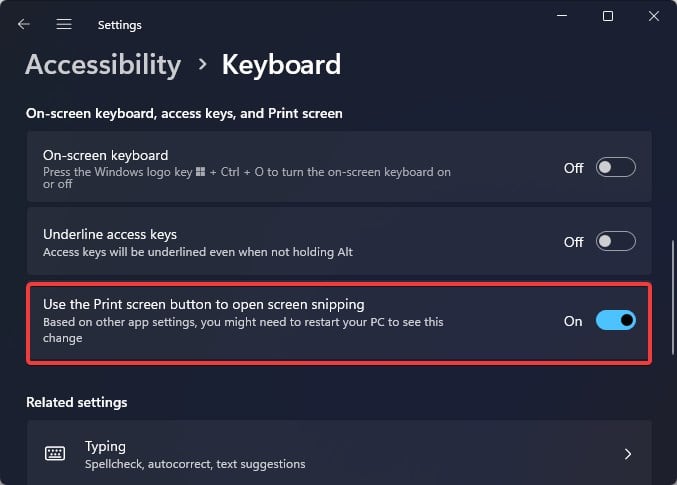Enable the Underline access keys toggle
Screen dimensions: 677x485
615,242
